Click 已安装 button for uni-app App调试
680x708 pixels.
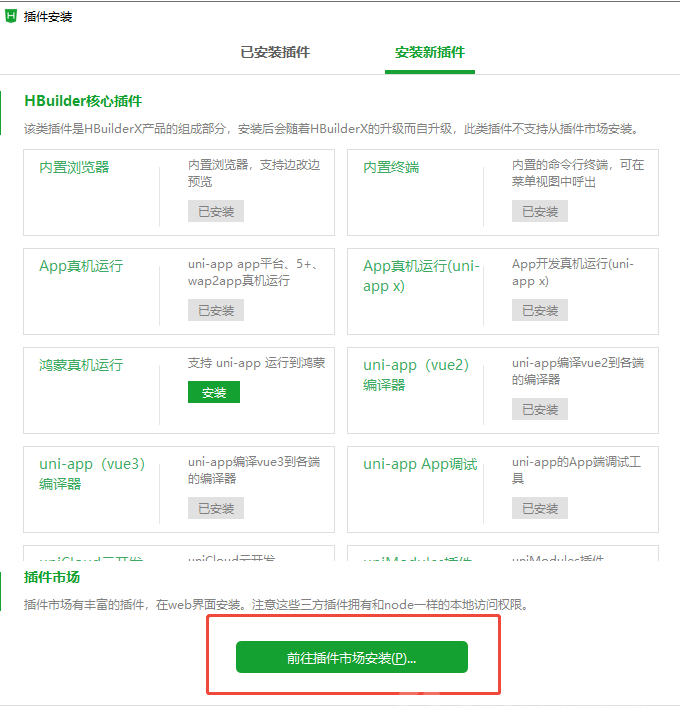[540, 508]
